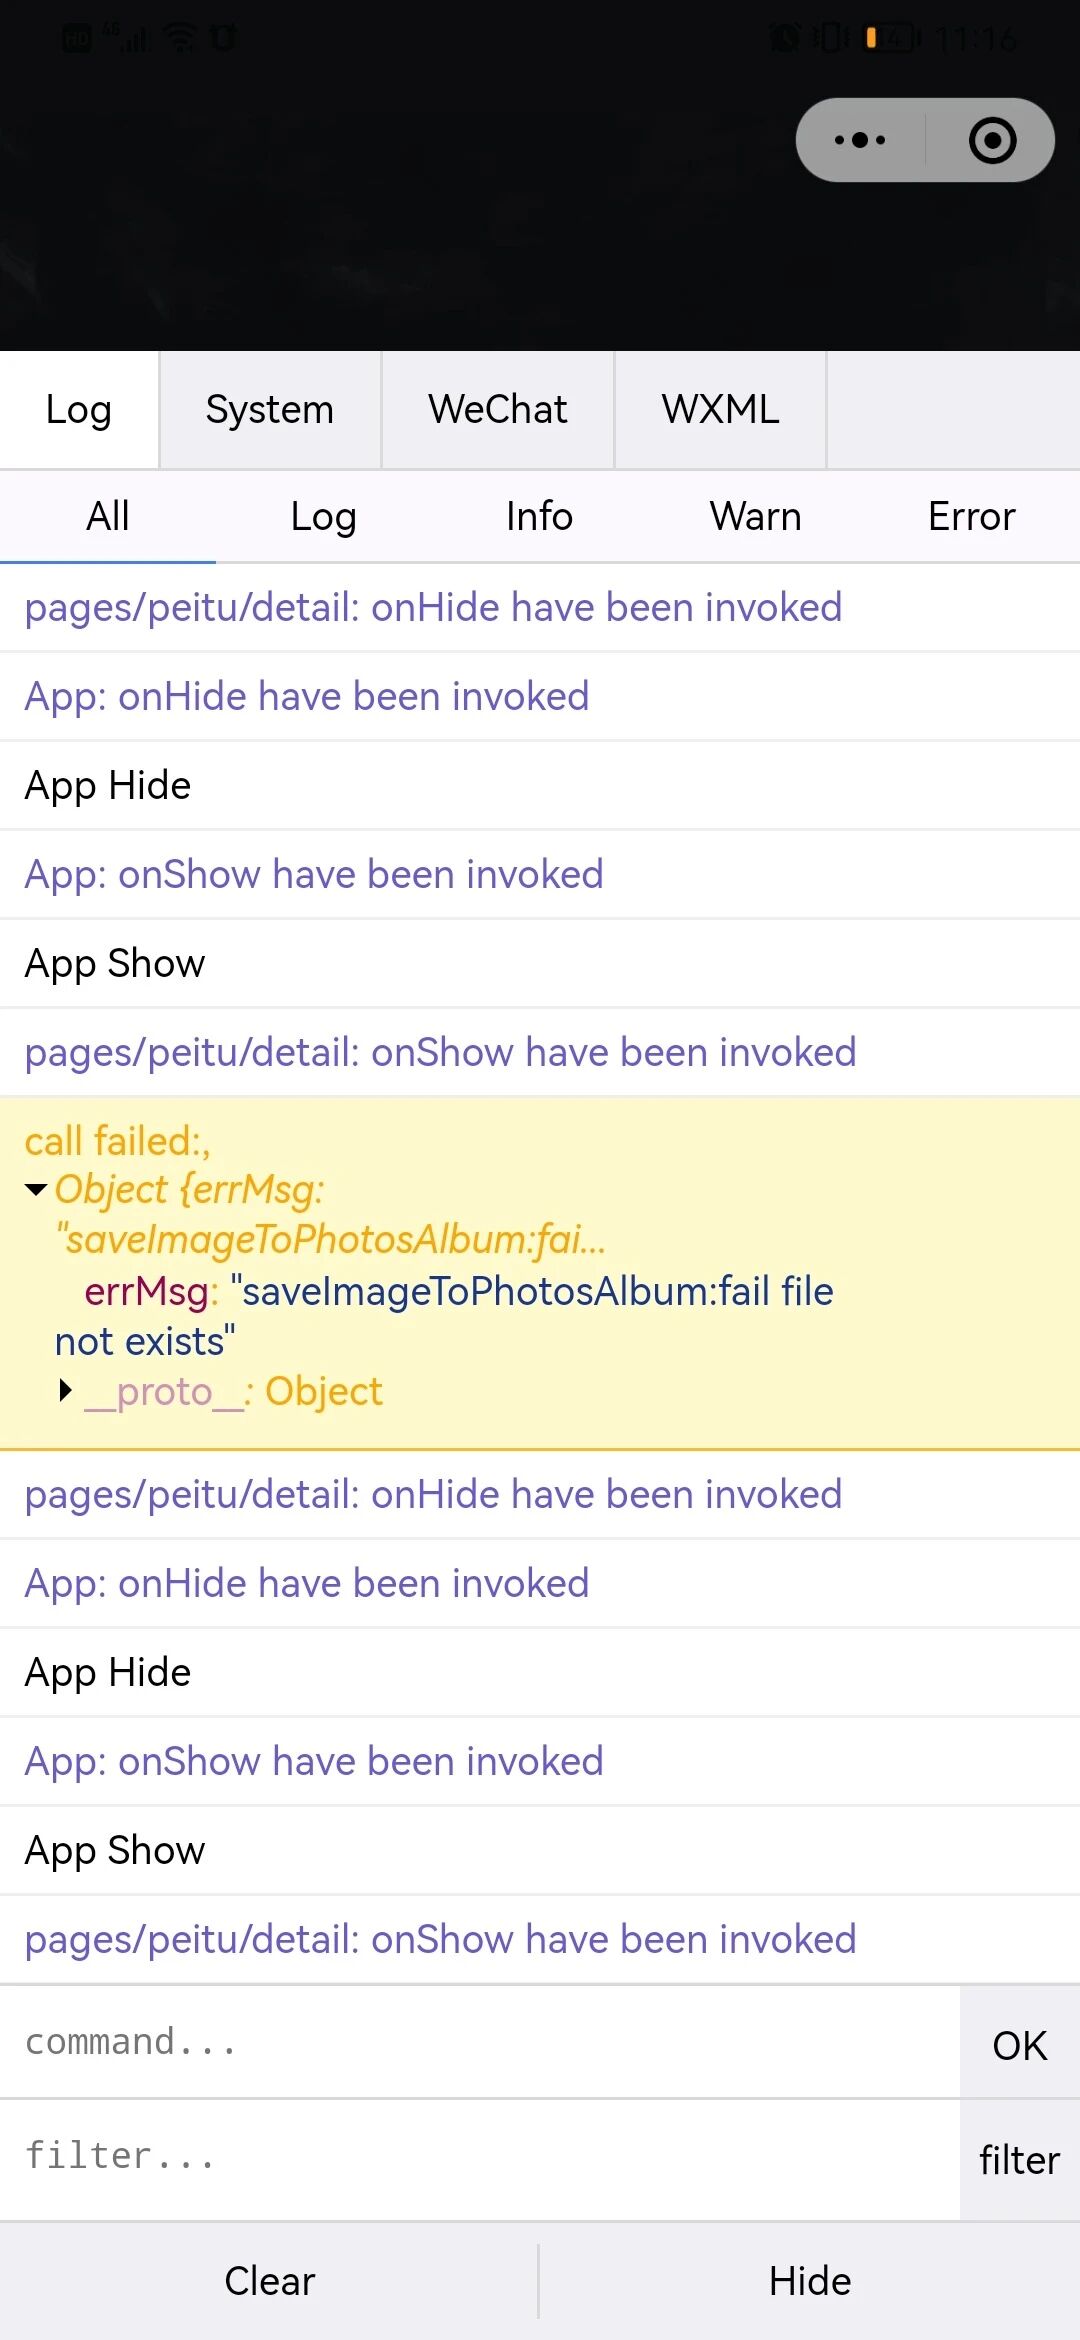Clear the console logs
Image resolution: width=1080 pixels, height=2340 pixels.
point(270,2281)
